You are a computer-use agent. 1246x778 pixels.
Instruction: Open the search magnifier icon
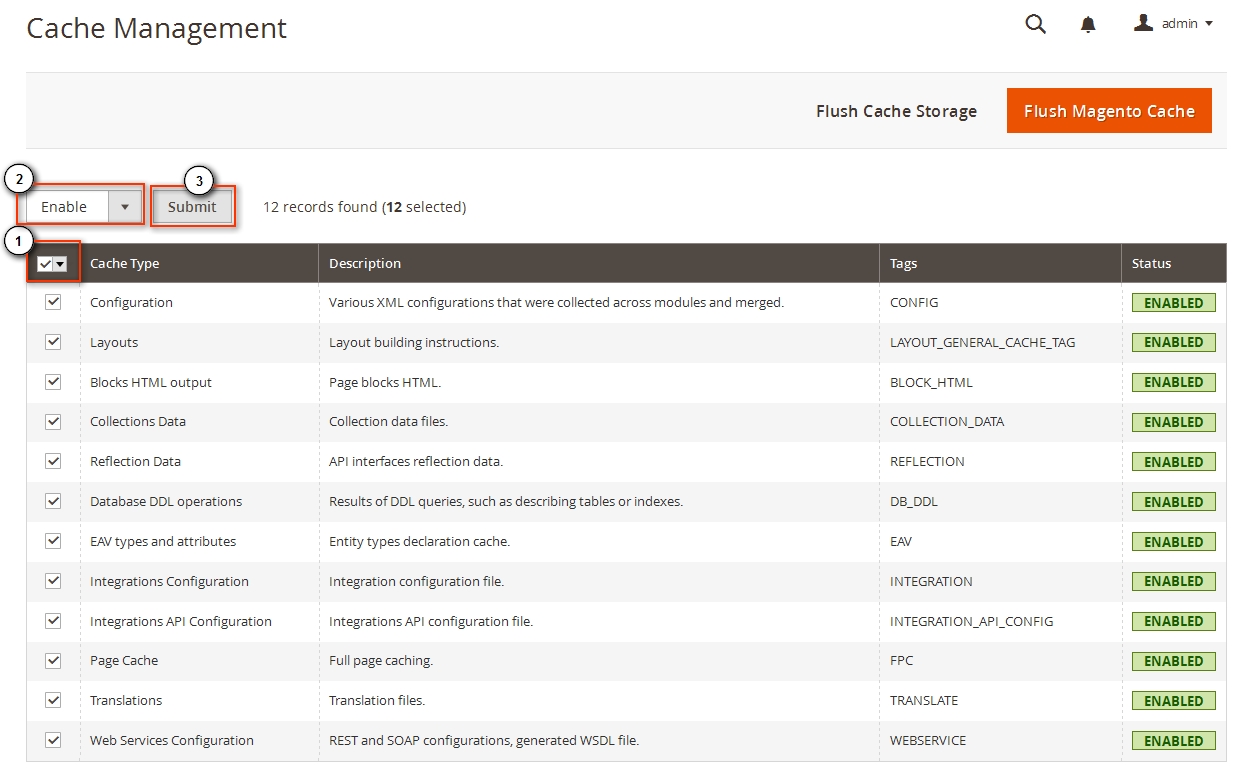pyautogui.click(x=1035, y=25)
